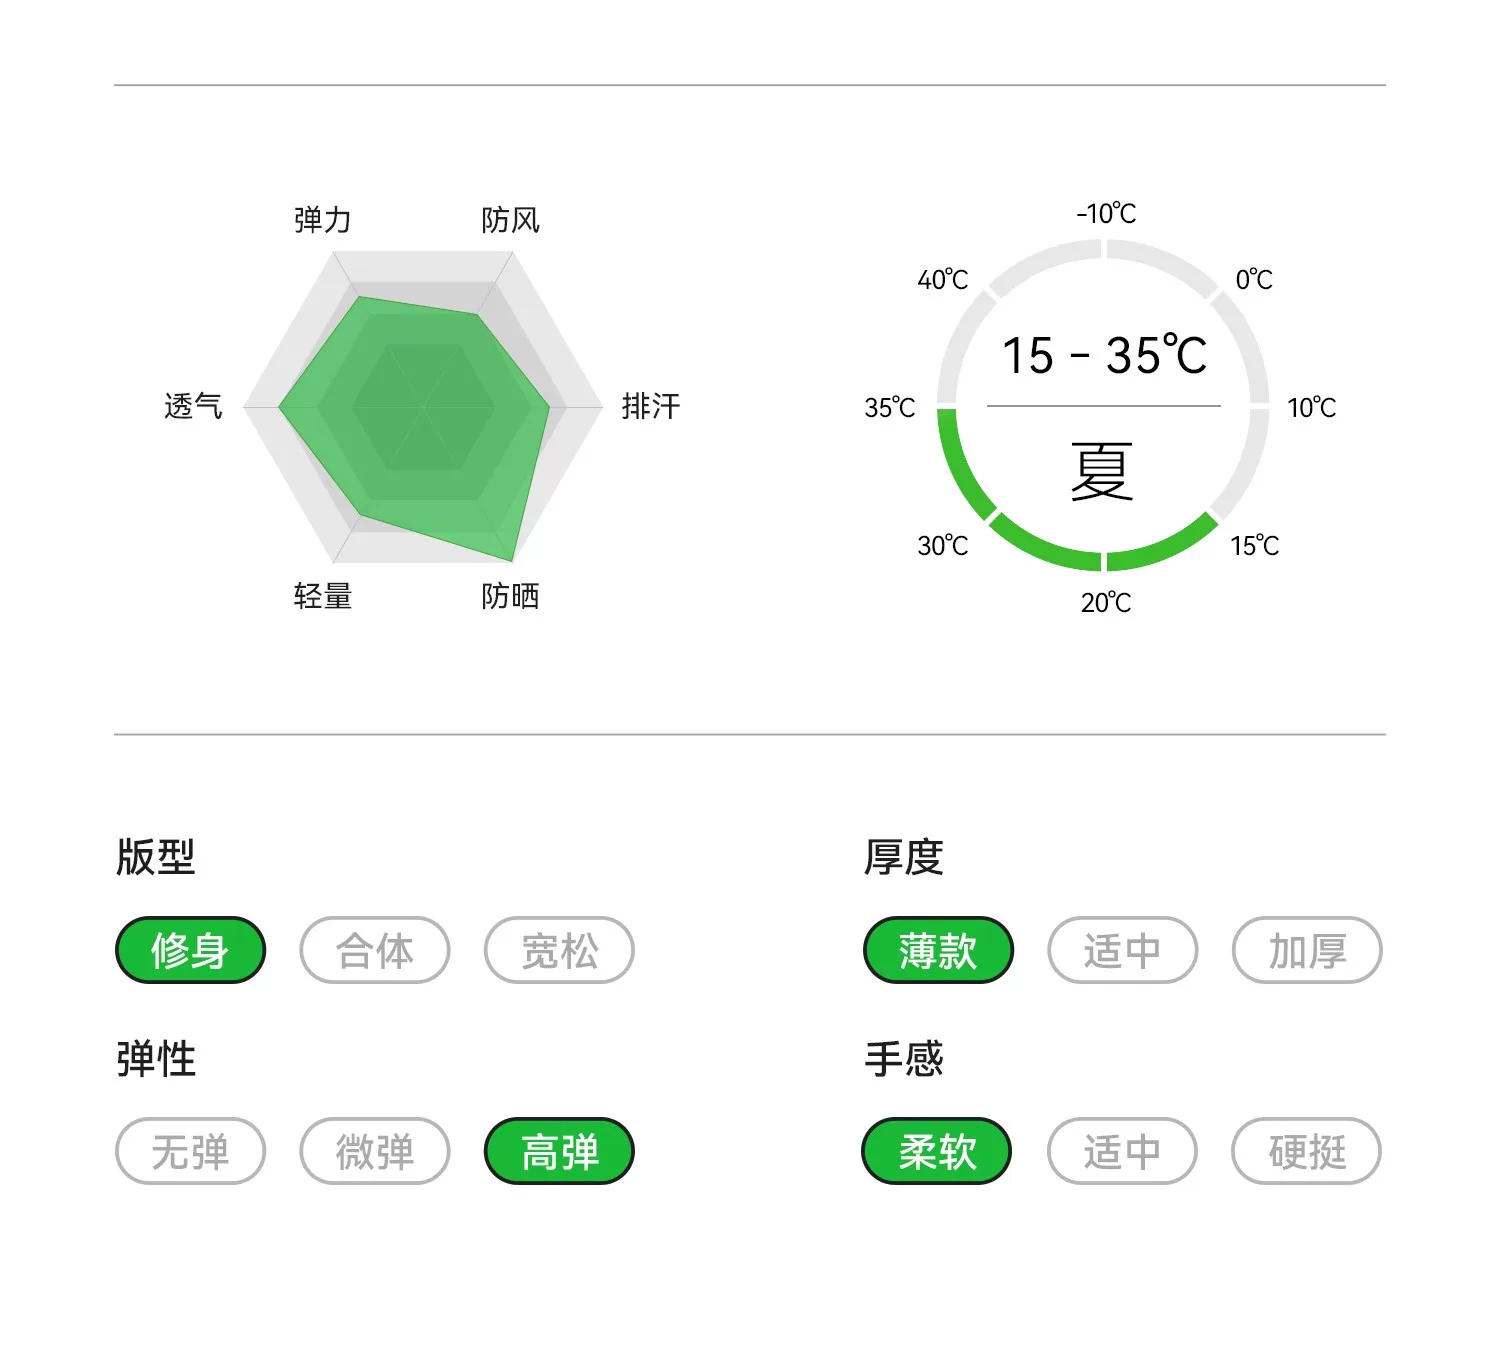
Task: Click the 排汗 radar axis label
Action: click(x=650, y=406)
